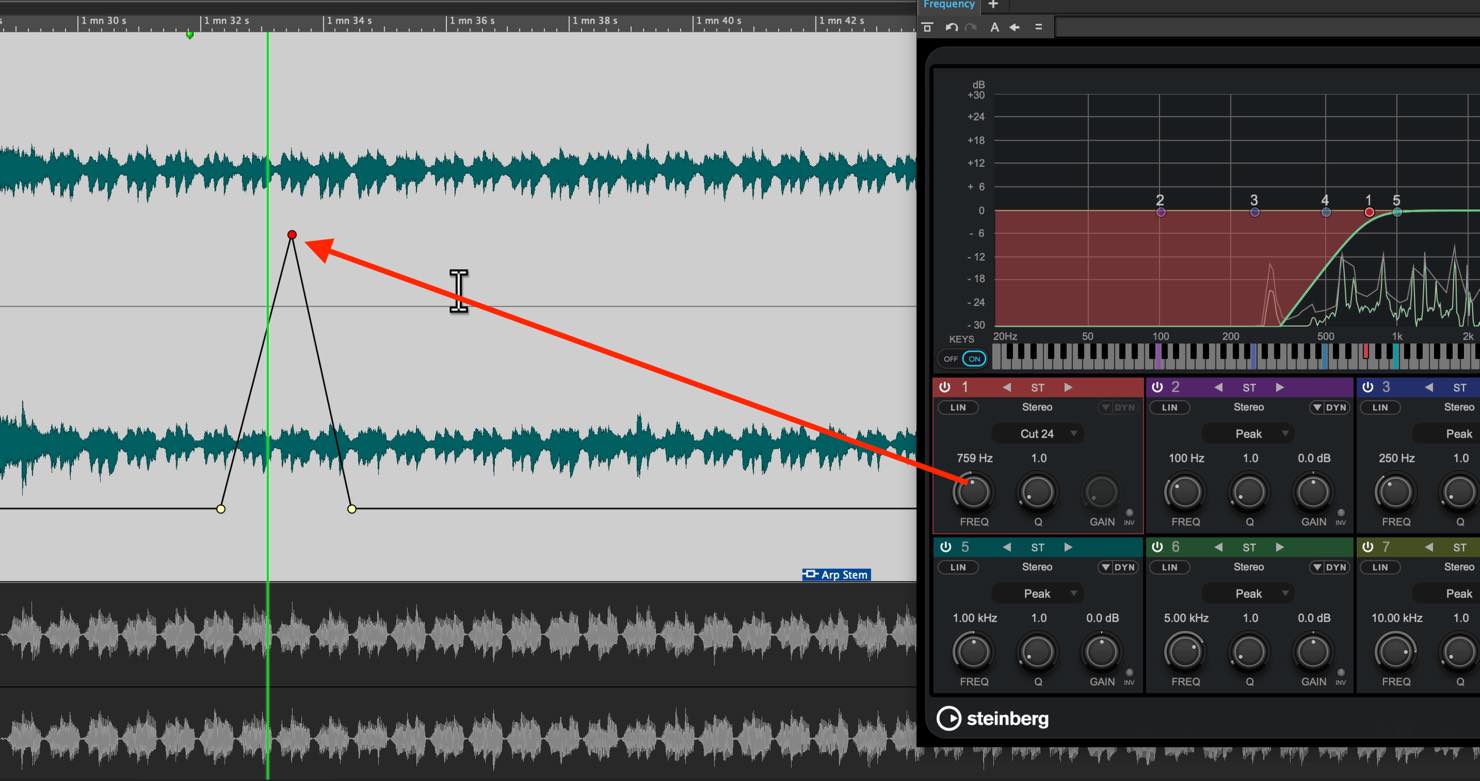This screenshot has height=781, width=1480.
Task: Expand band 6 DYN dynamic section
Action: (1330, 567)
